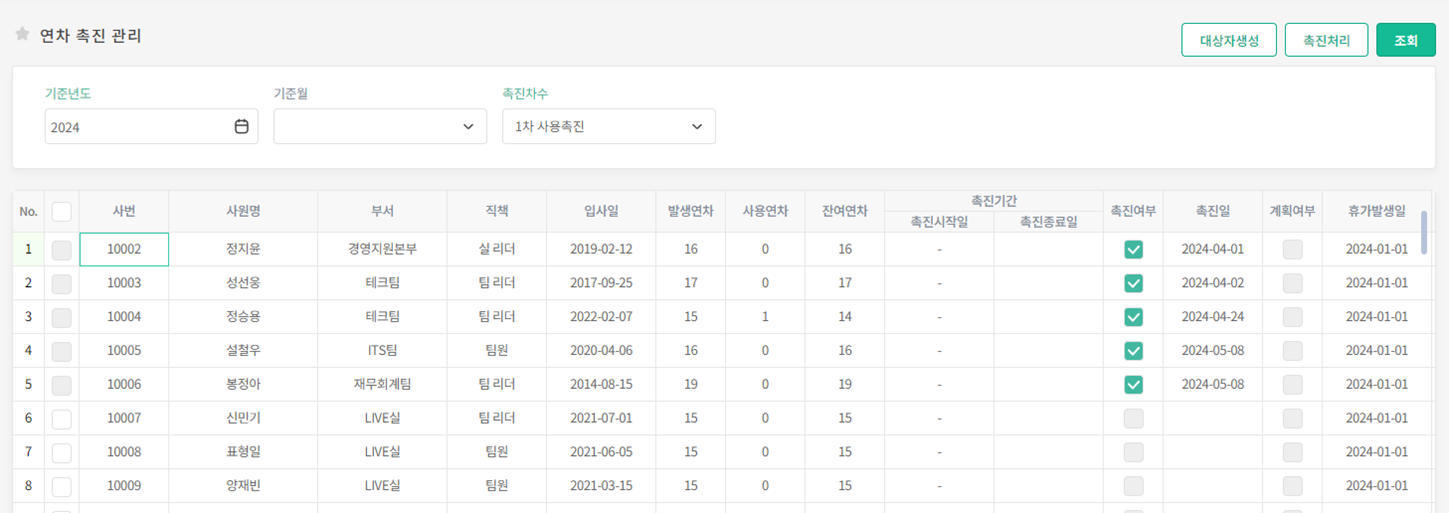
Task: Toggle 촉진여부 checkbox for 정지윤
Action: pos(1133,249)
